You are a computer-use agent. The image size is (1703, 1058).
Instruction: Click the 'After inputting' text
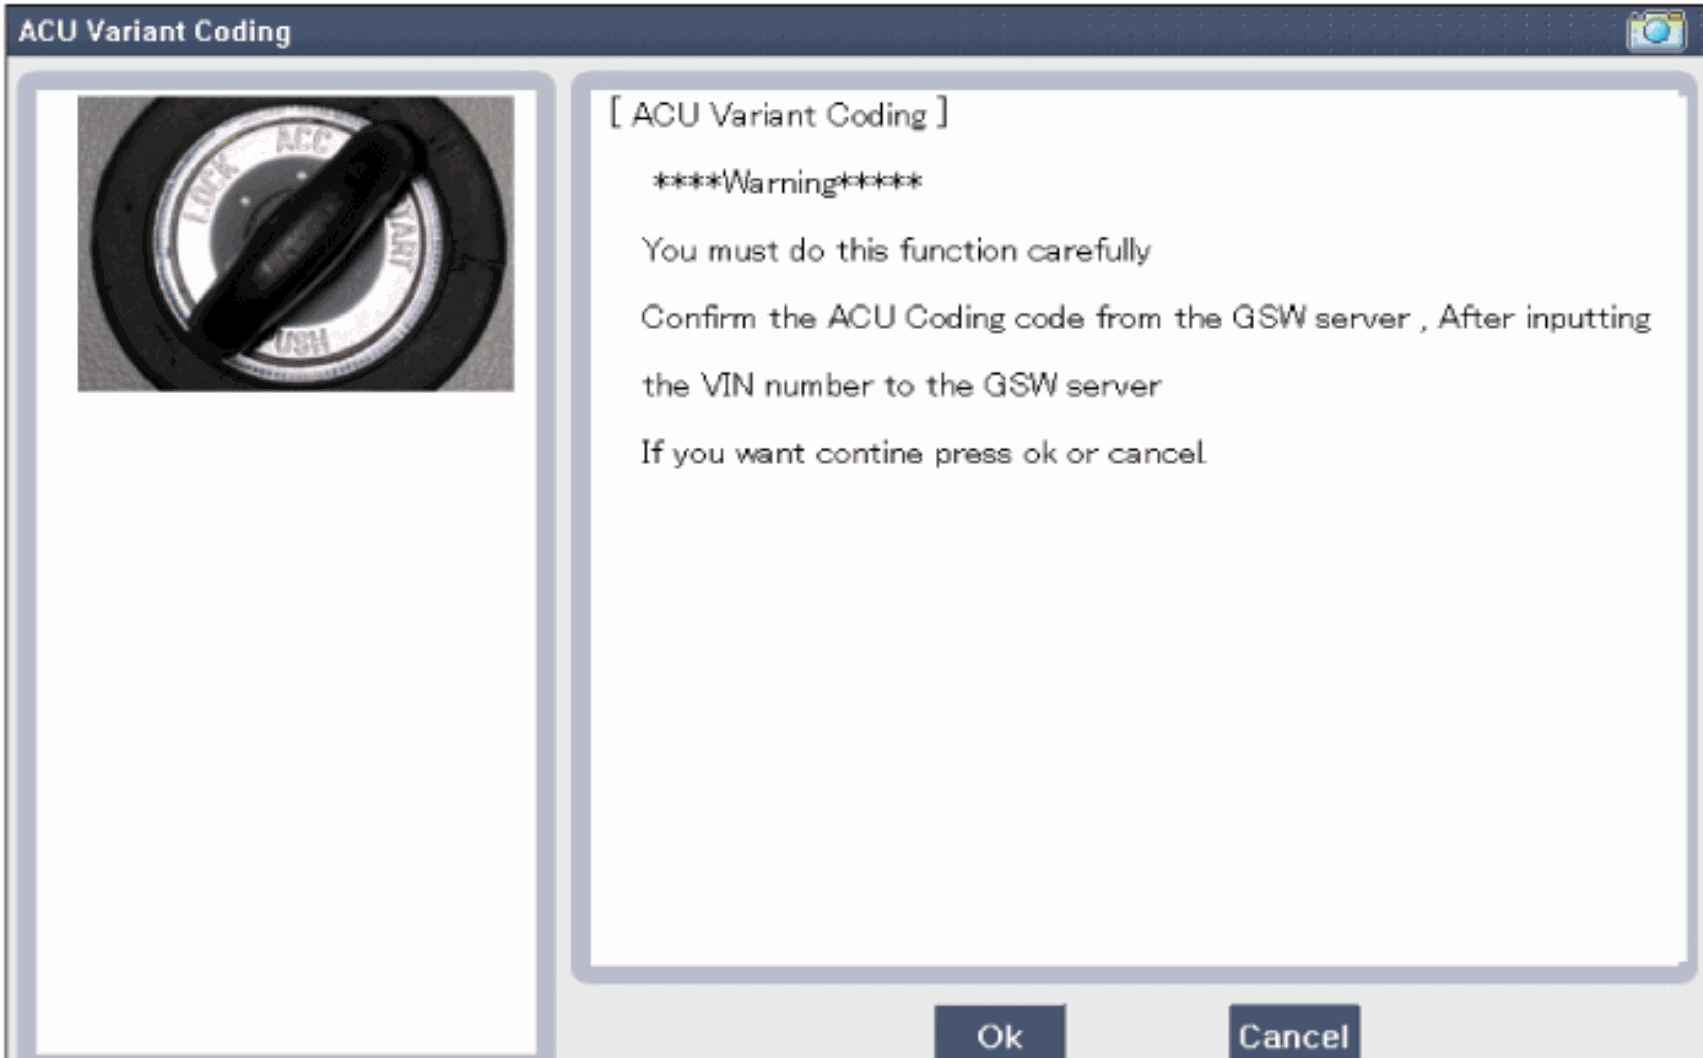tap(1544, 318)
